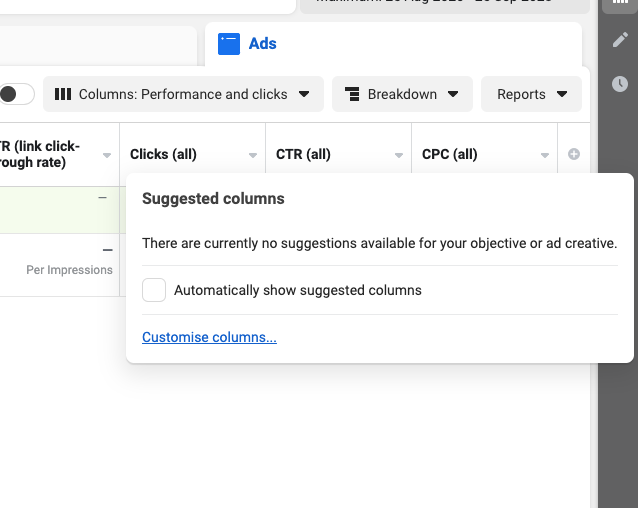Switch to the Ads tab
638x508 pixels.
[x=263, y=44]
